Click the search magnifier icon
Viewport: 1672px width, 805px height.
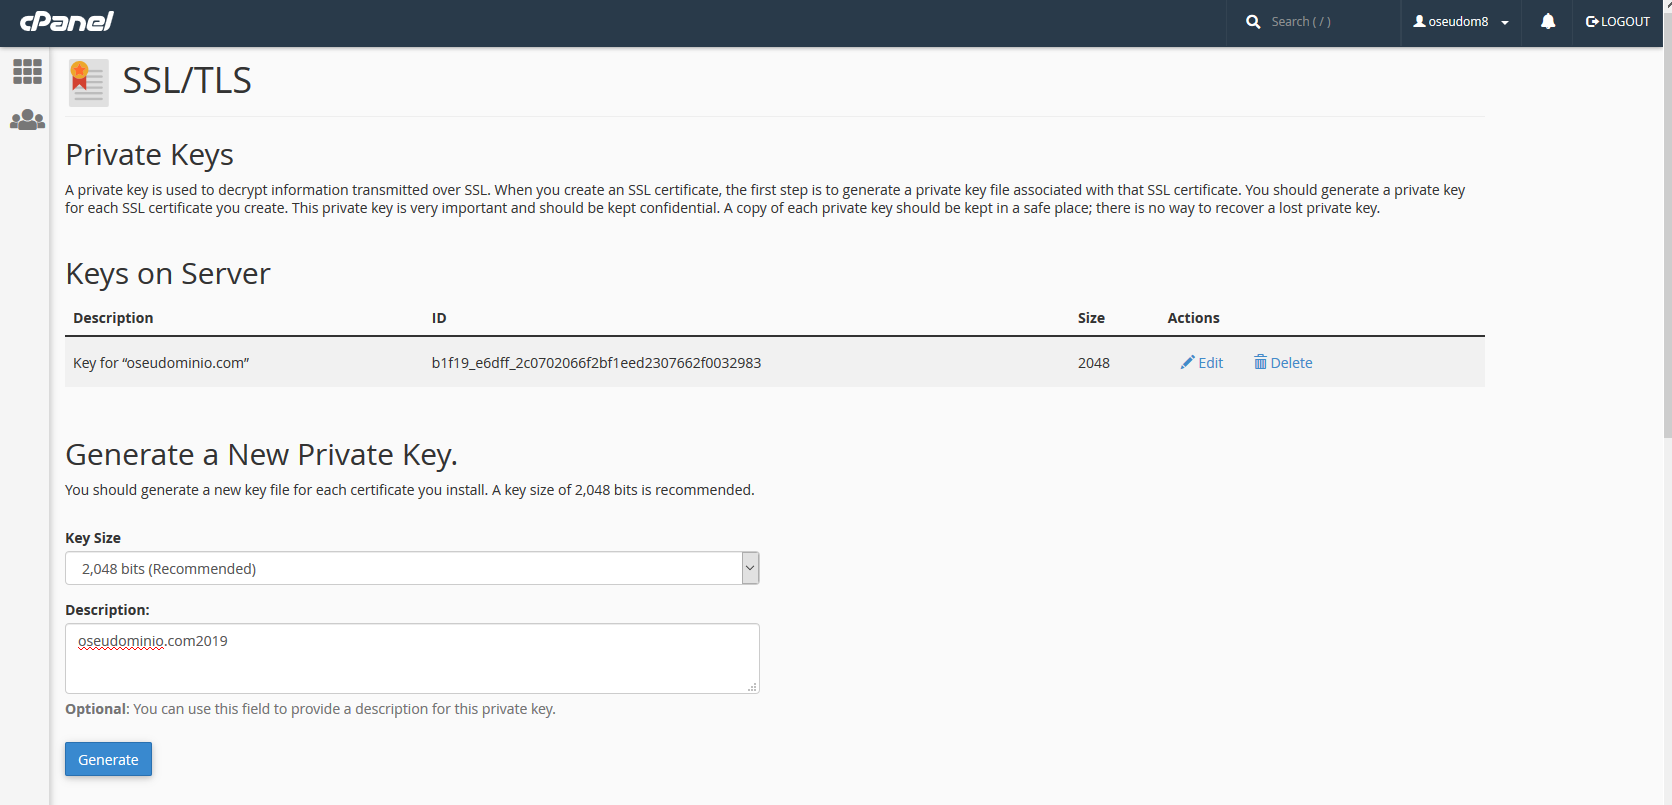pyautogui.click(x=1252, y=22)
